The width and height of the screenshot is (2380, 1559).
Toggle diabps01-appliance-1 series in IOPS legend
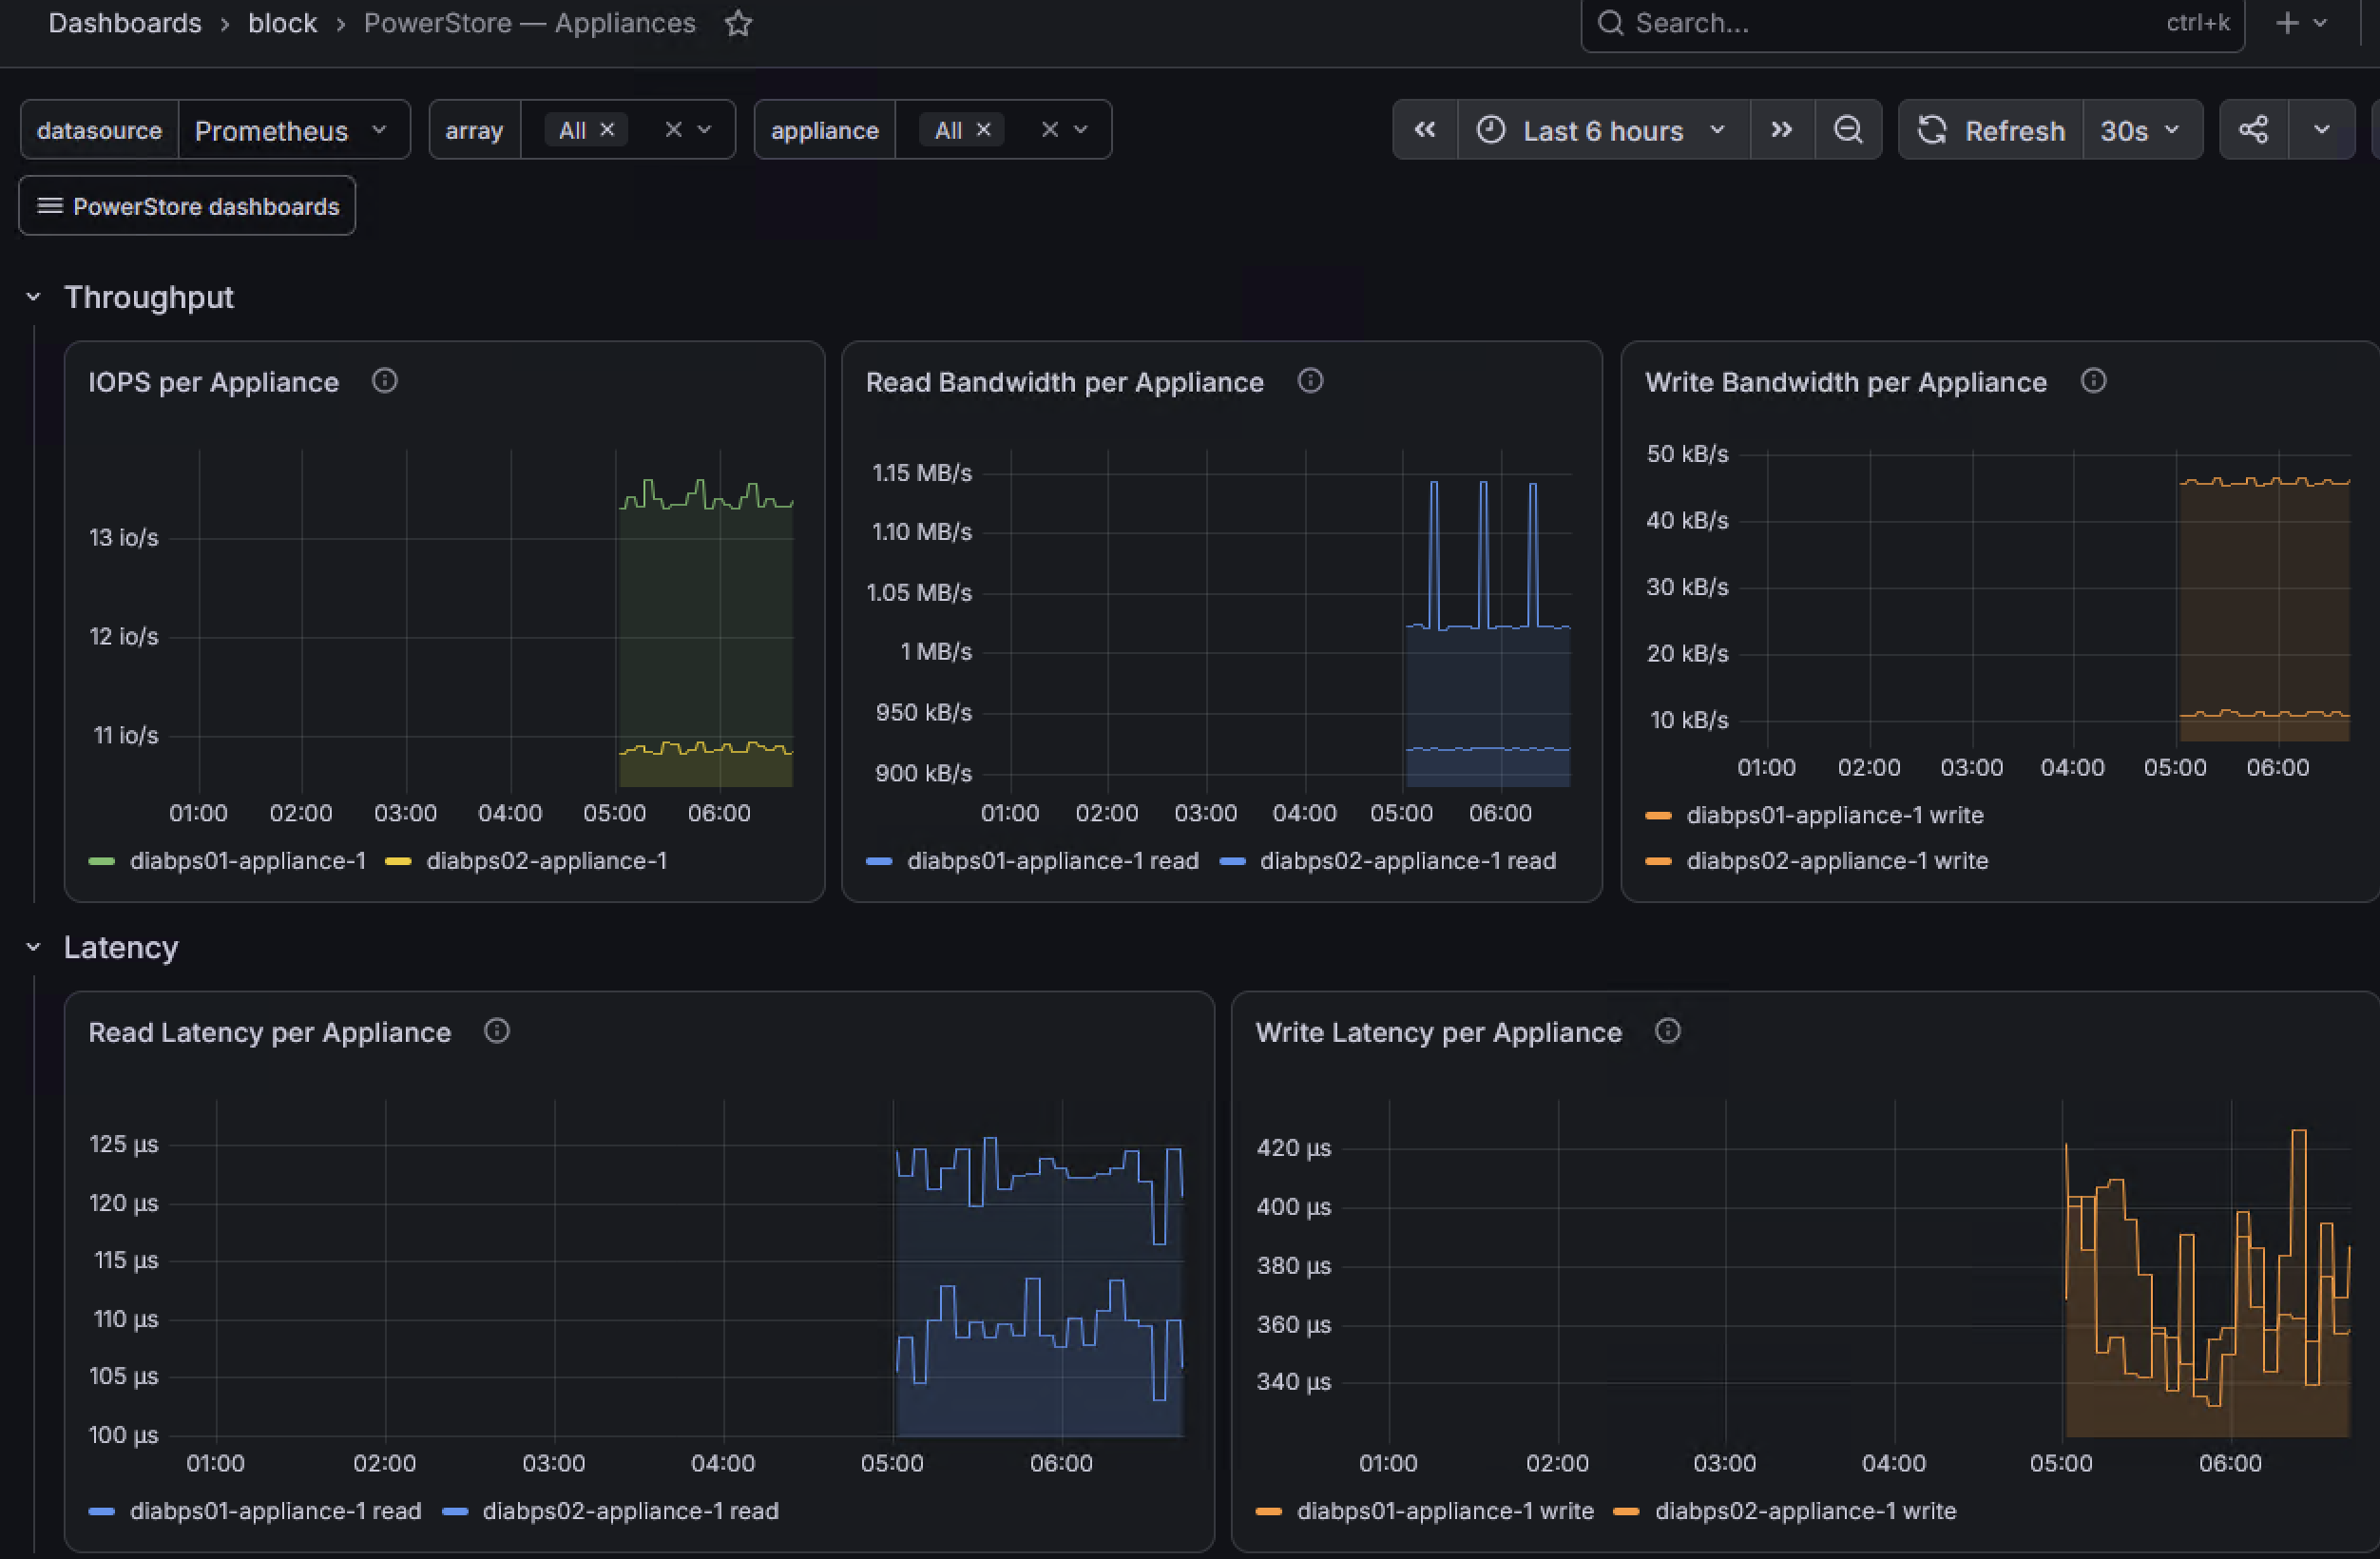click(248, 861)
